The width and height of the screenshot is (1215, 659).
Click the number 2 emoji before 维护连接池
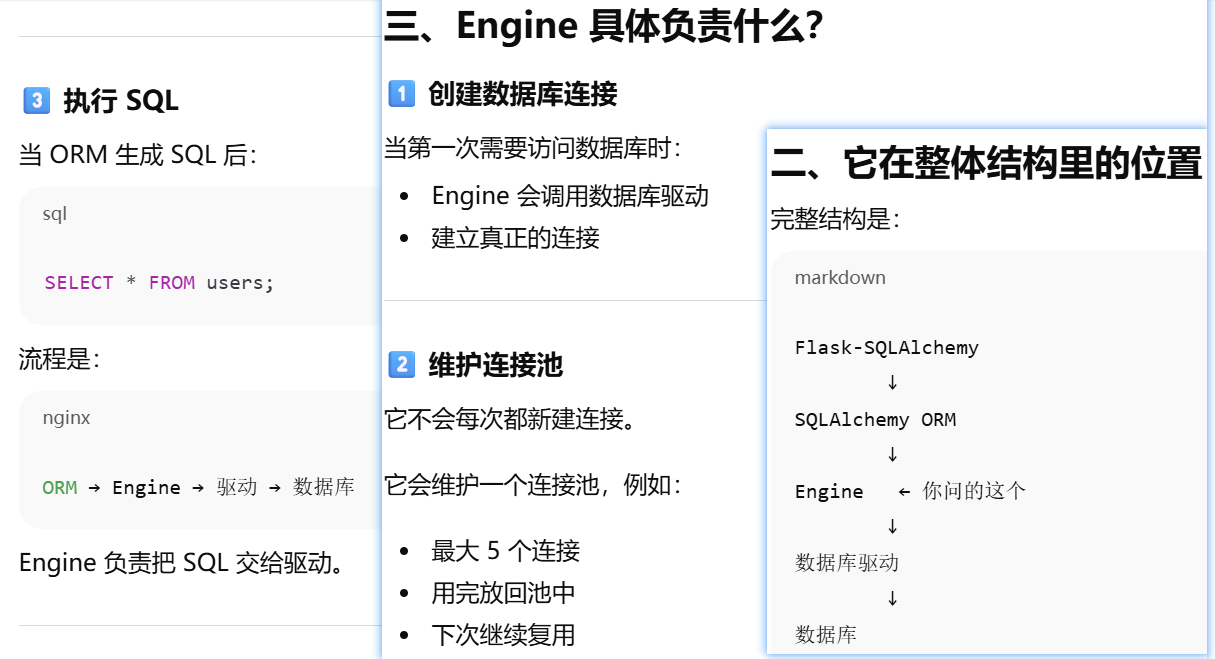tap(401, 364)
